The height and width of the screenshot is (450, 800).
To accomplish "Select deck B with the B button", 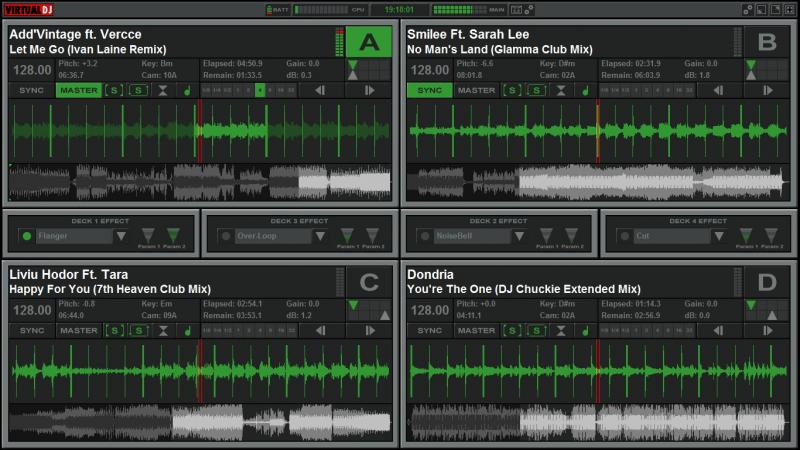I will [x=767, y=42].
